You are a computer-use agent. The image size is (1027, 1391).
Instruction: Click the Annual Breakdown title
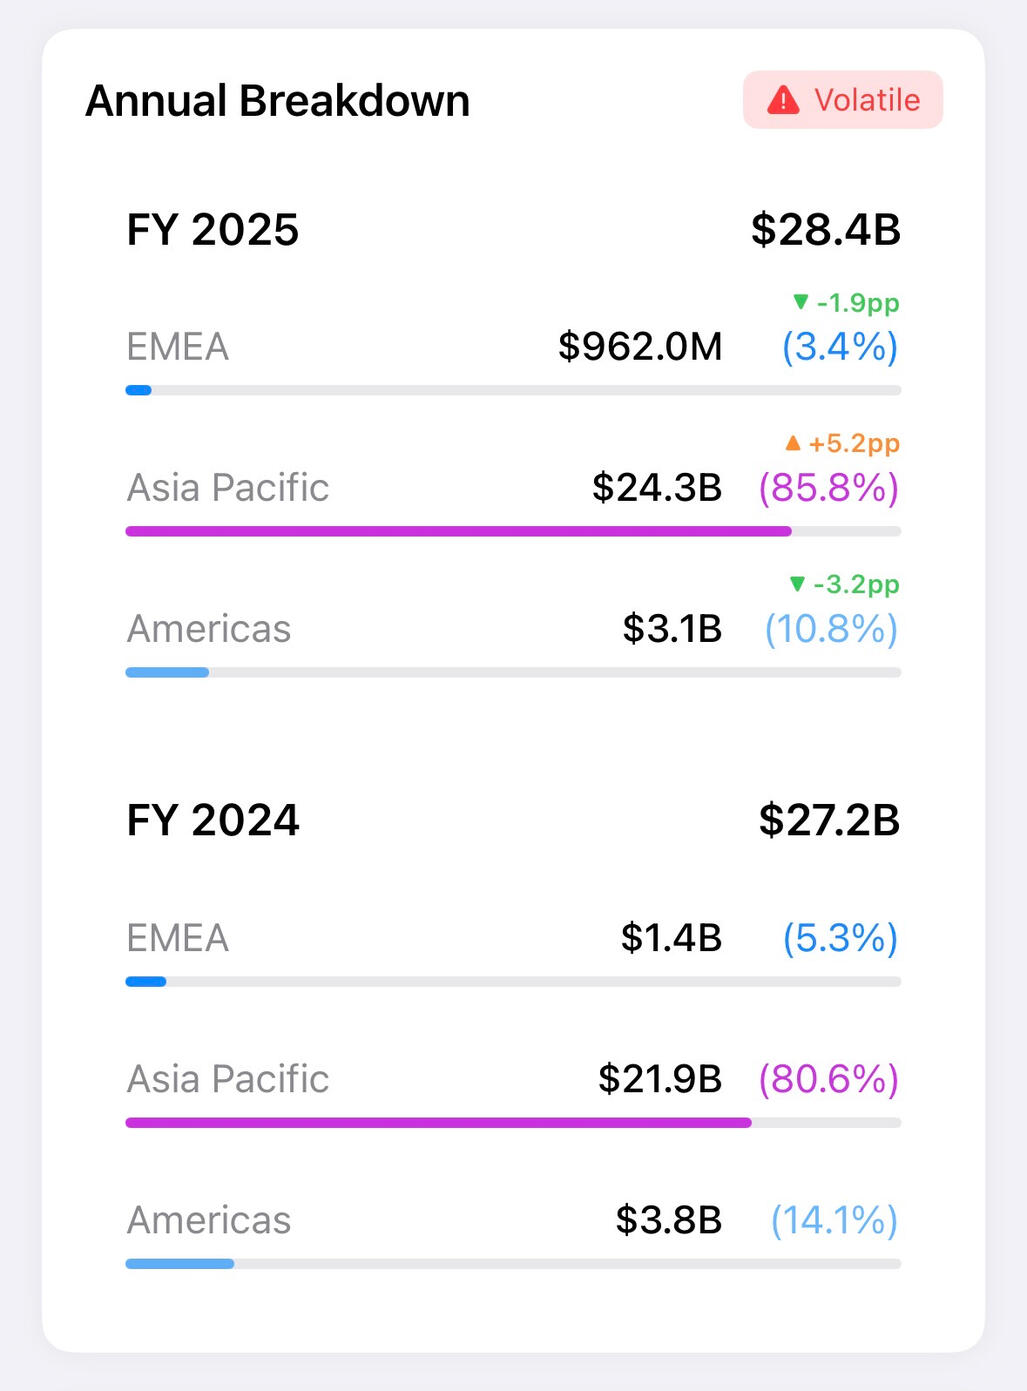point(277,101)
